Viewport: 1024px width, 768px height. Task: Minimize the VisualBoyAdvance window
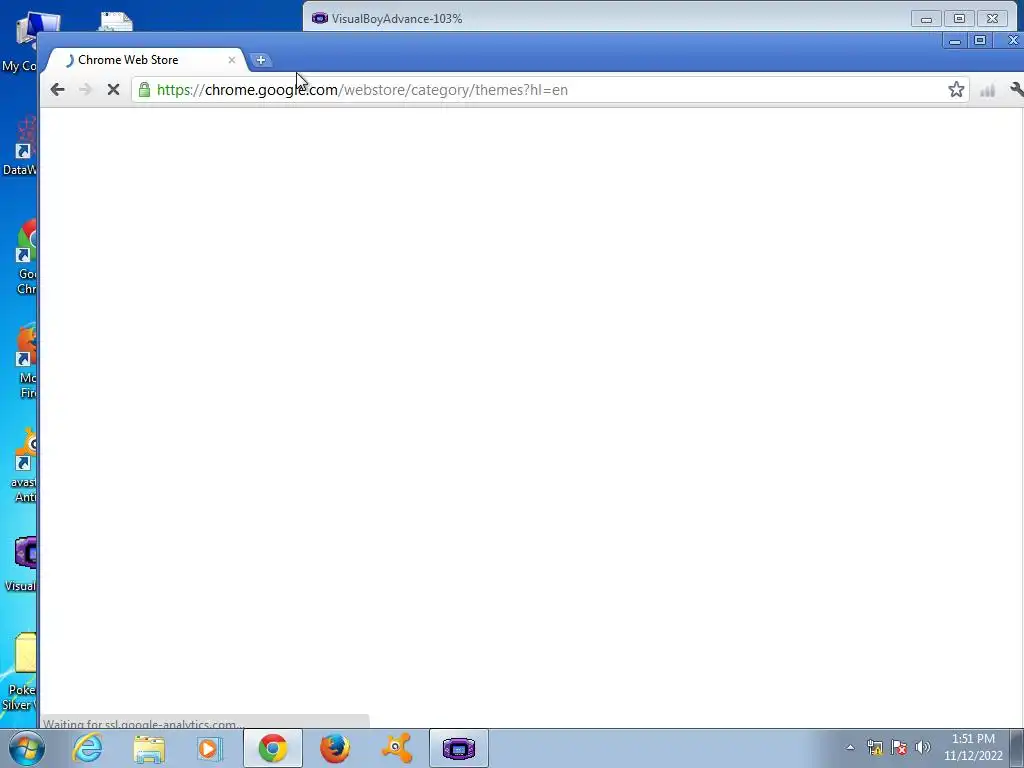[926, 19]
